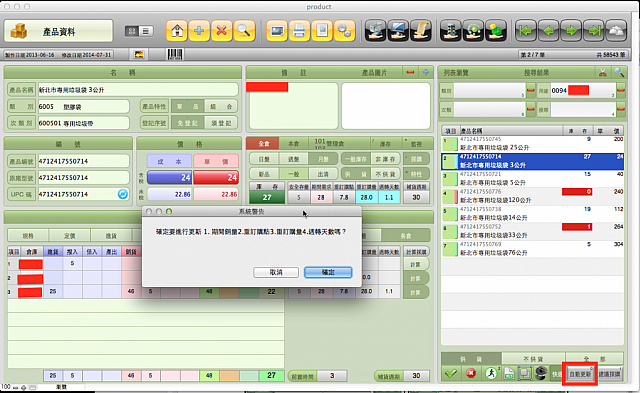Clear the 類別 filter with red minus
The image size is (640, 393).
point(531,90)
